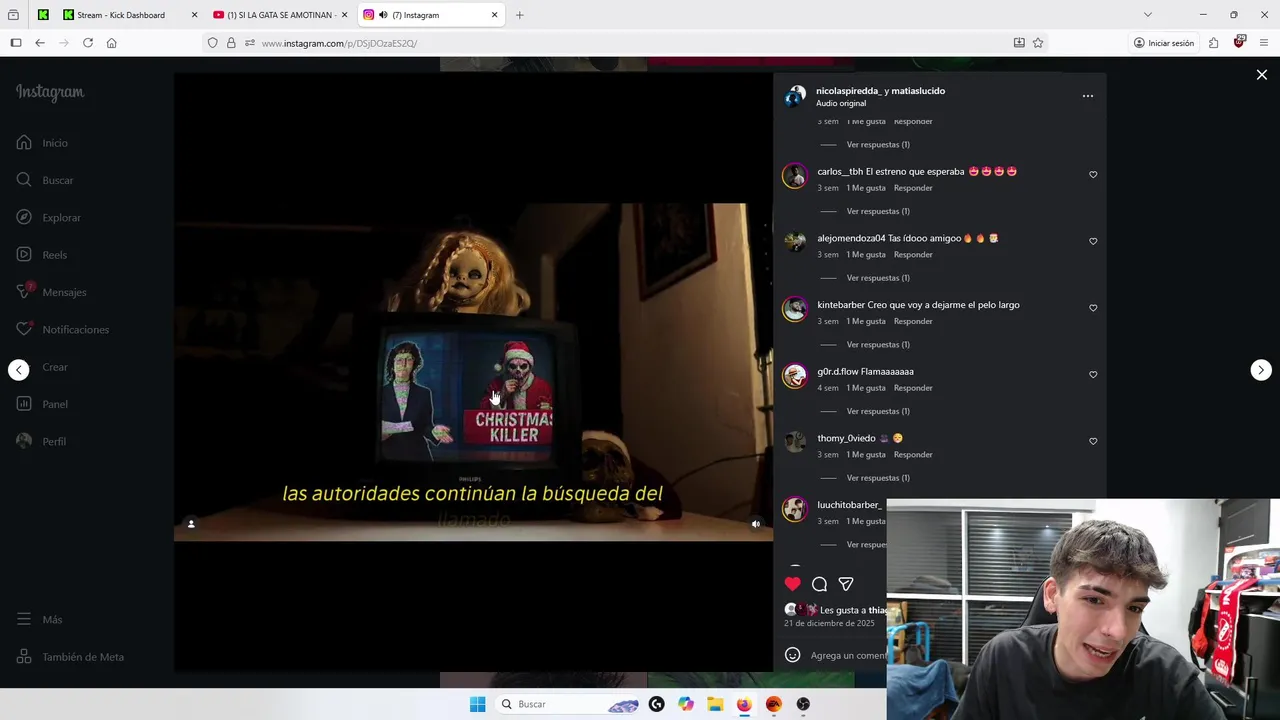The width and height of the screenshot is (1280, 720).
Task: Open the uBlock Origin extension icon
Action: [x=1239, y=43]
